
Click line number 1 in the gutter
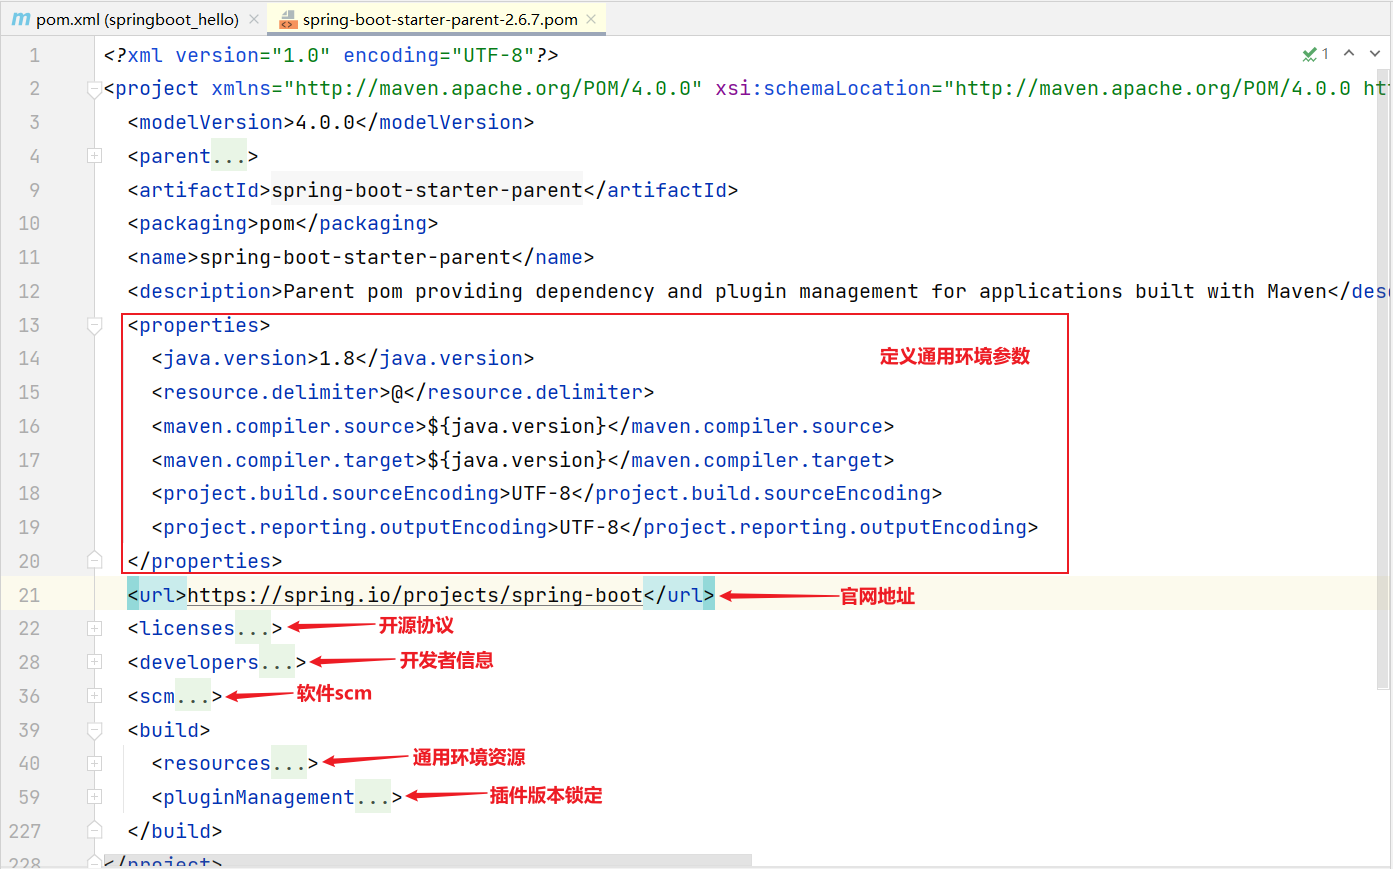[x=35, y=55]
